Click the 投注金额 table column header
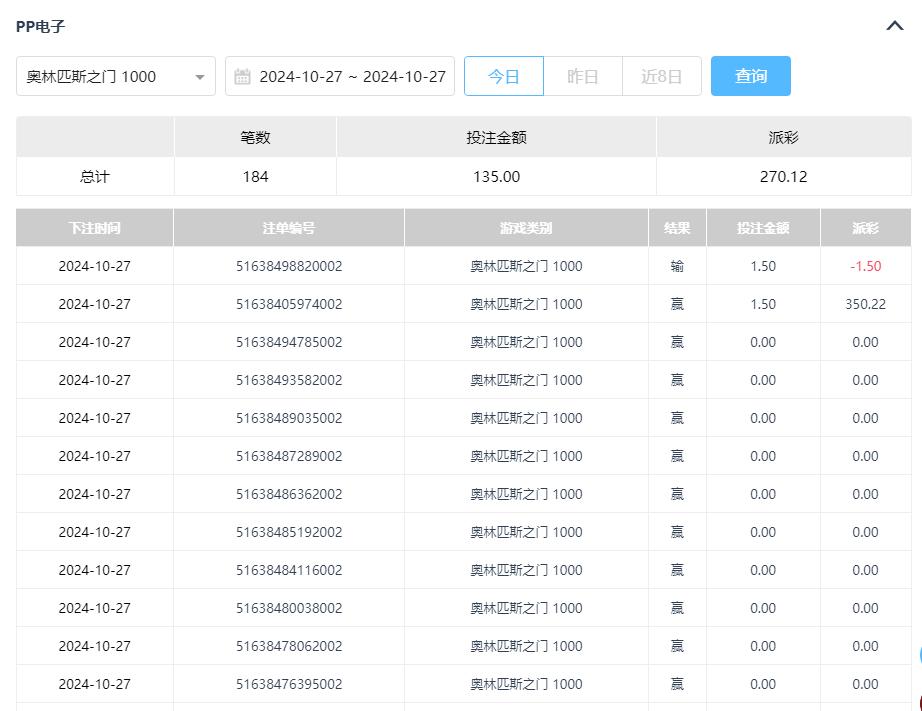 (x=763, y=228)
